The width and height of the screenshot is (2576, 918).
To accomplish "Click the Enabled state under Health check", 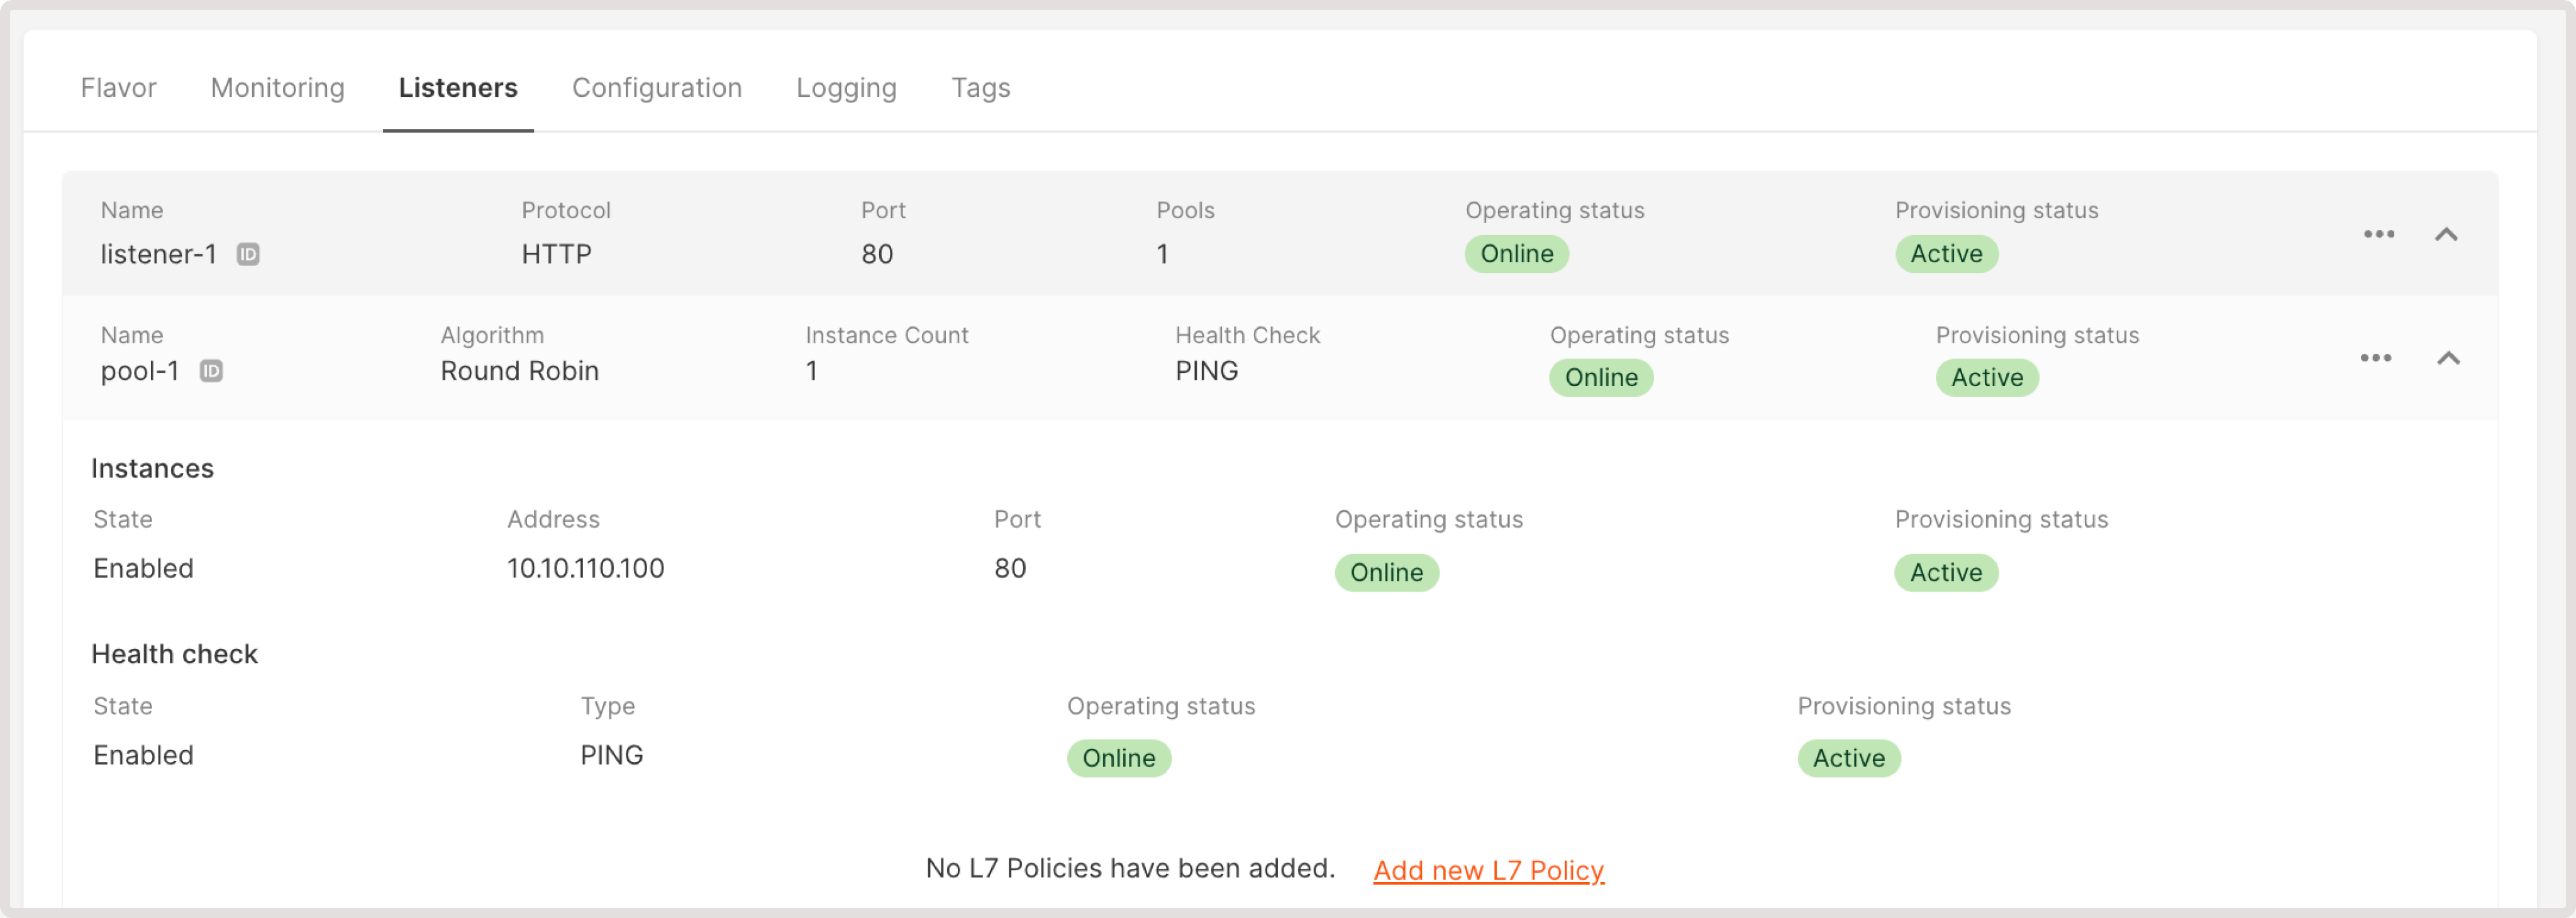I will click(143, 755).
